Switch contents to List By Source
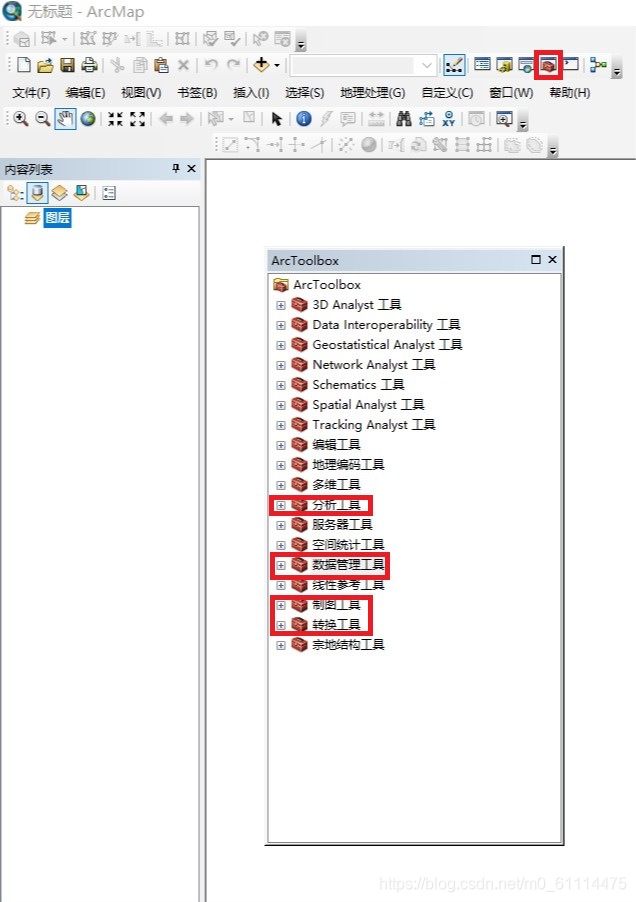This screenshot has height=902, width=636. (37, 193)
